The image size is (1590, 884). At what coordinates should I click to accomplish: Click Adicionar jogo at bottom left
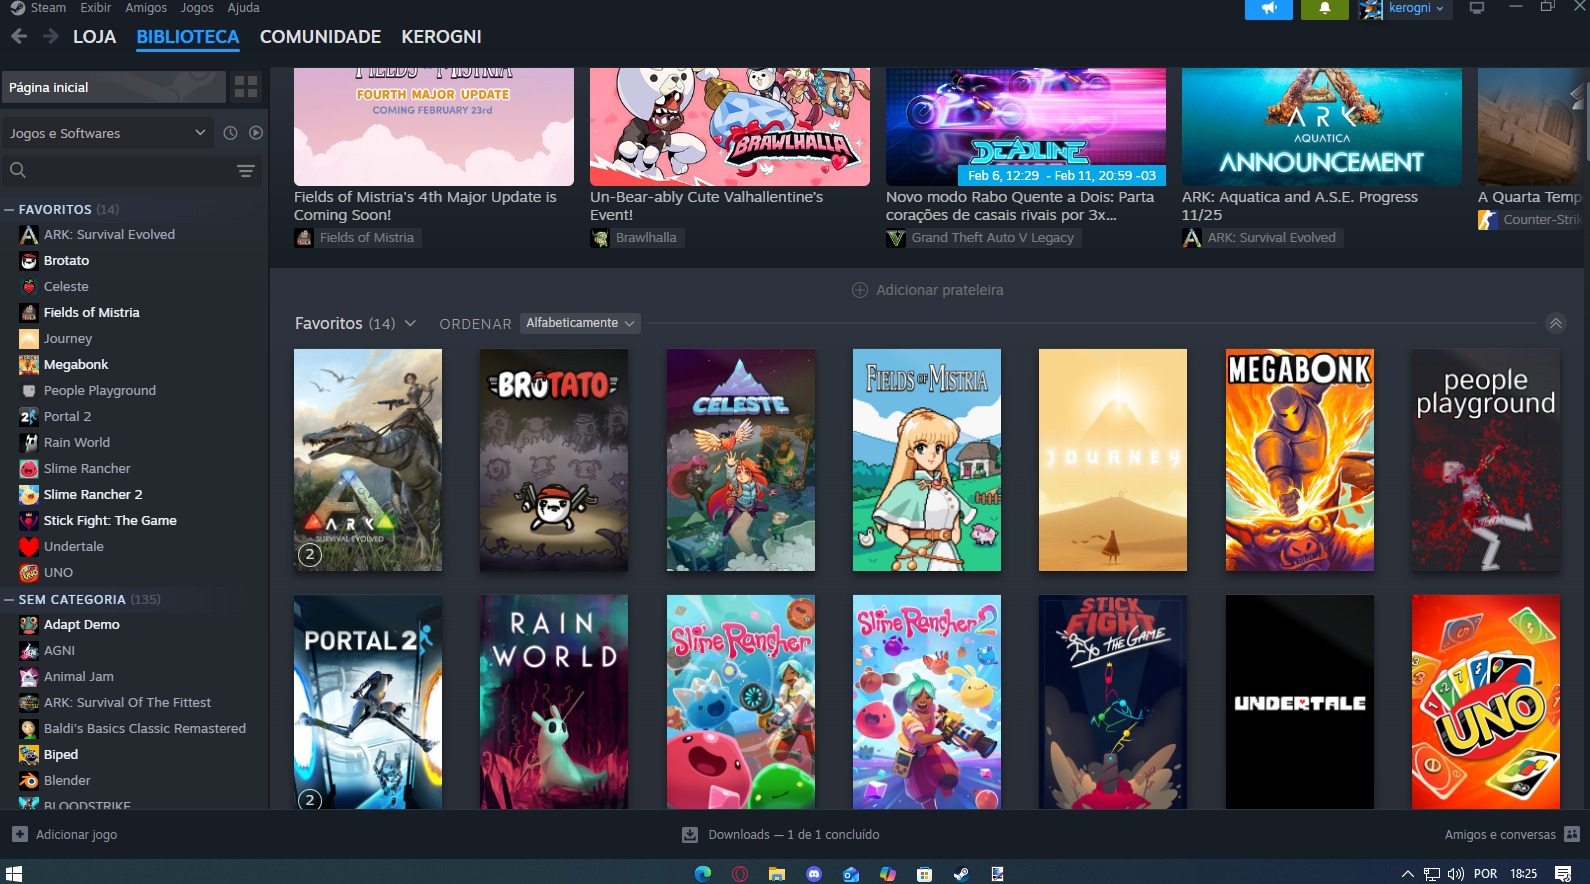coord(65,834)
